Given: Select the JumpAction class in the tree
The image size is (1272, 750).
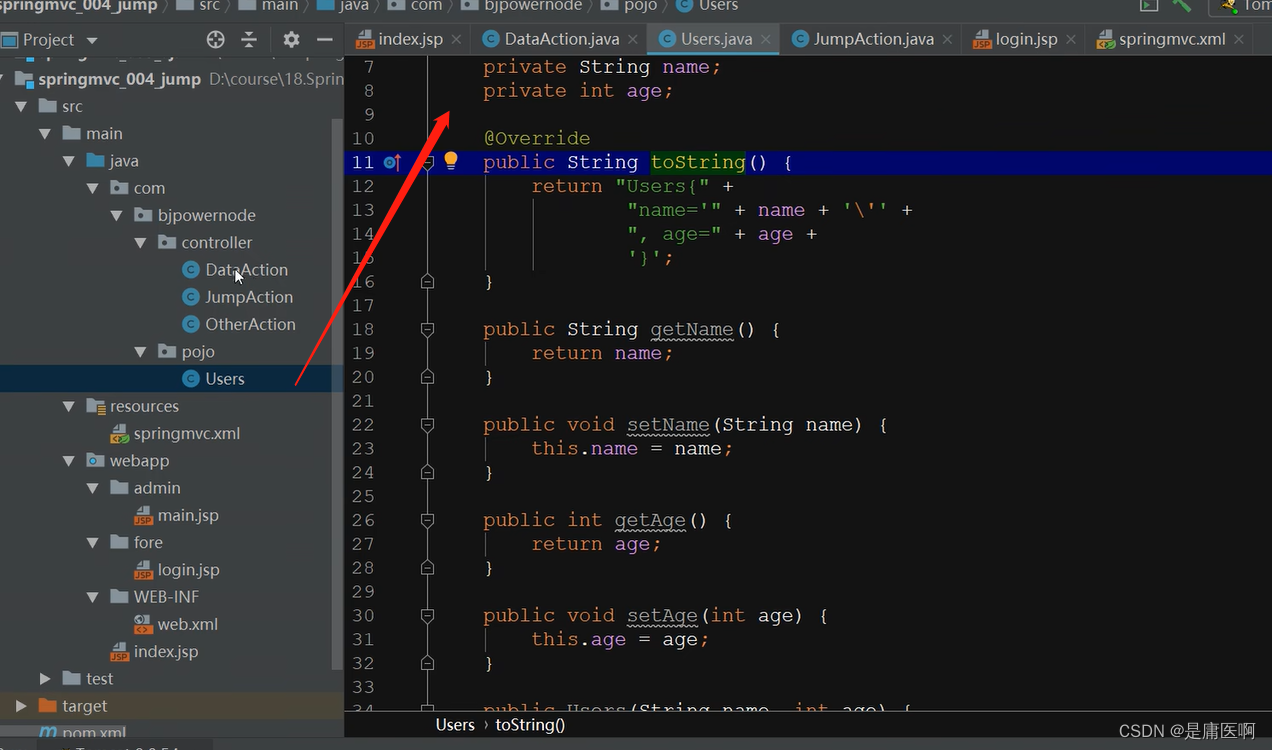Looking at the screenshot, I should (x=249, y=297).
